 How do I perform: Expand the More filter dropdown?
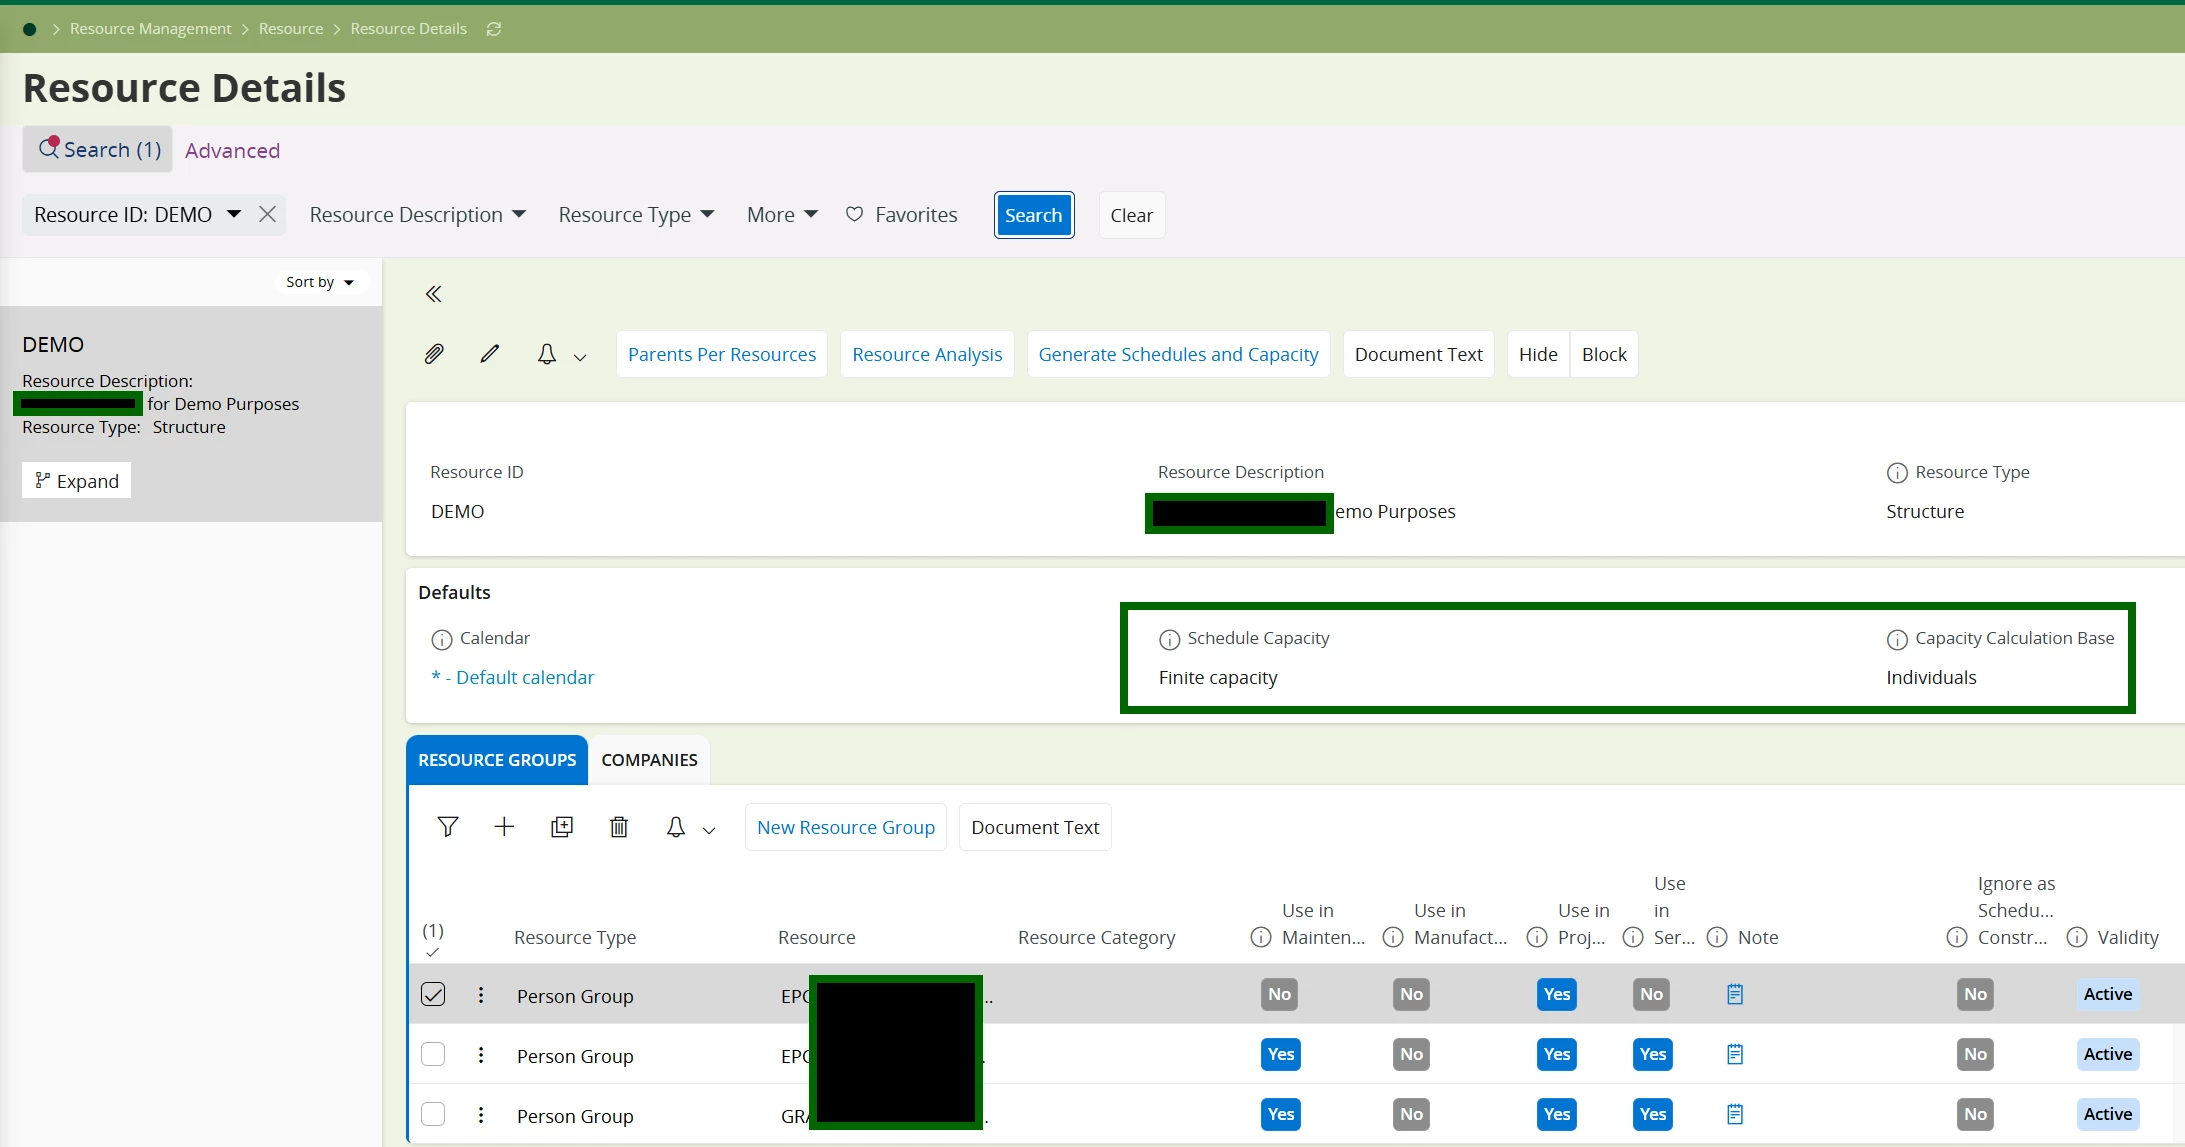click(782, 215)
